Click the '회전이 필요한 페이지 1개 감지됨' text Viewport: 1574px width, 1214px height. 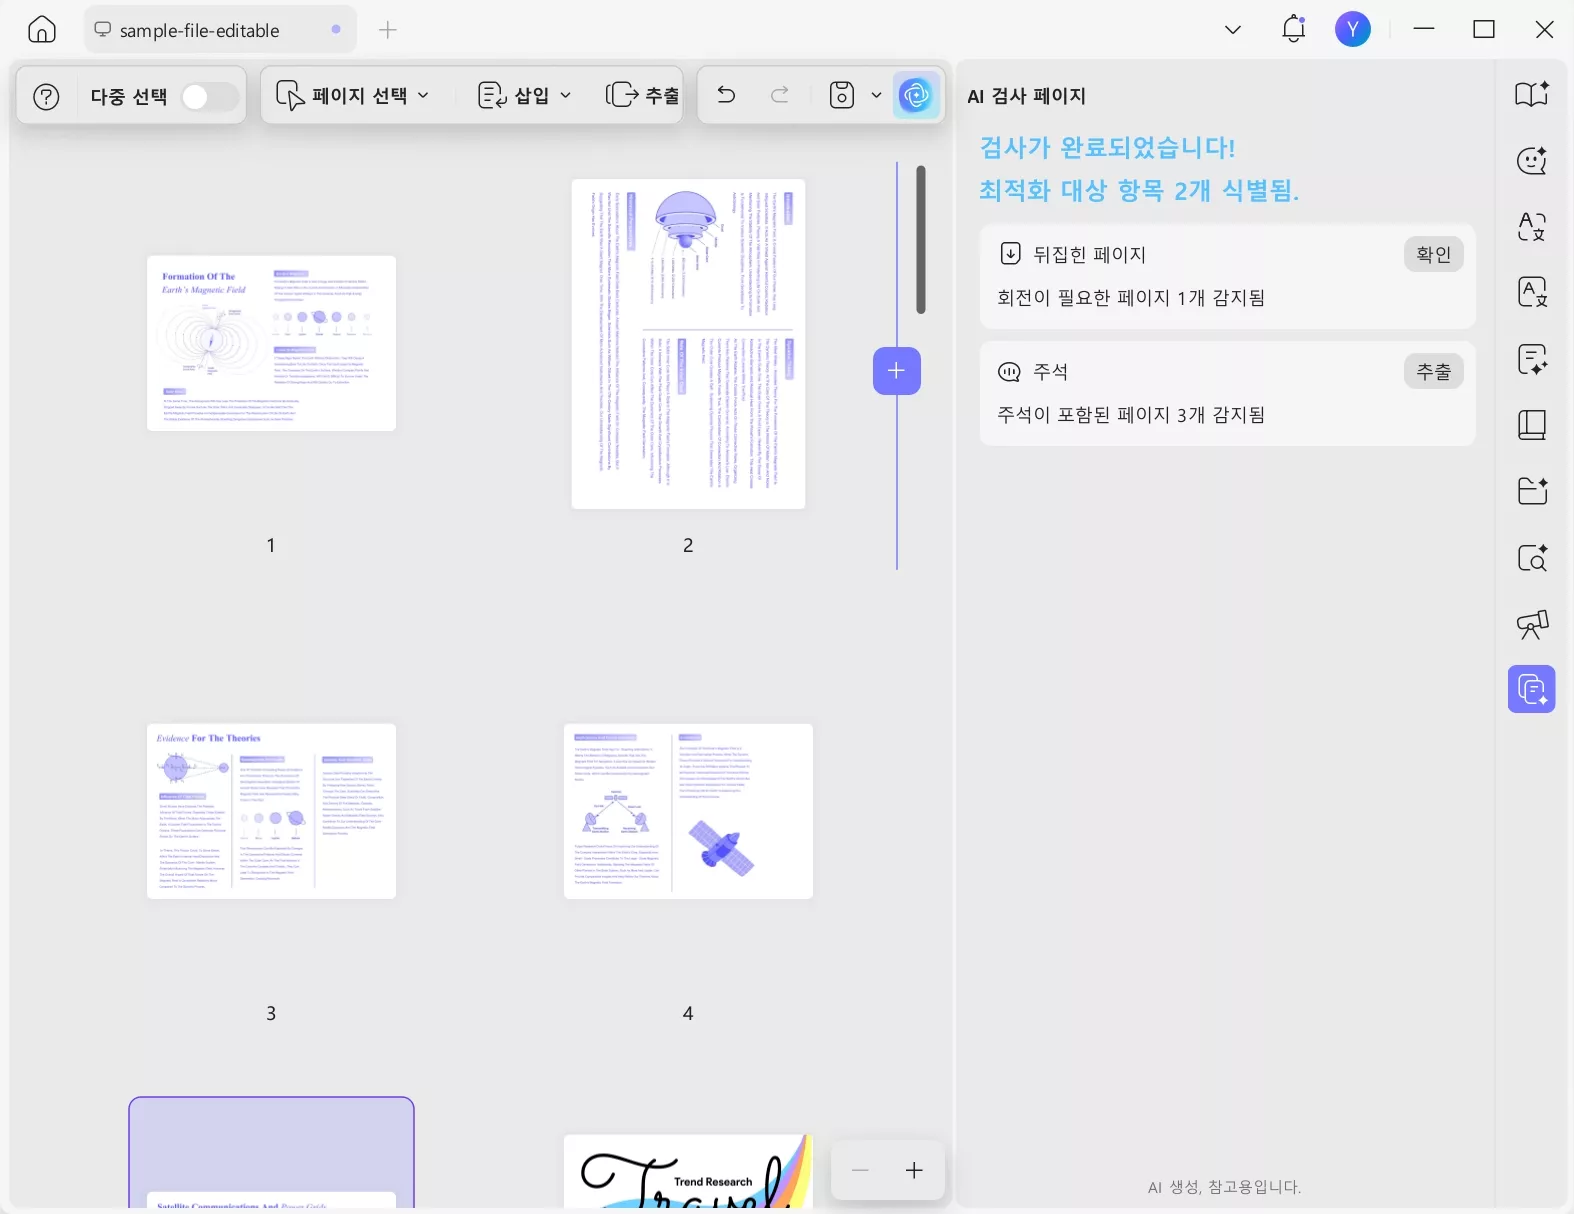pos(1131,298)
